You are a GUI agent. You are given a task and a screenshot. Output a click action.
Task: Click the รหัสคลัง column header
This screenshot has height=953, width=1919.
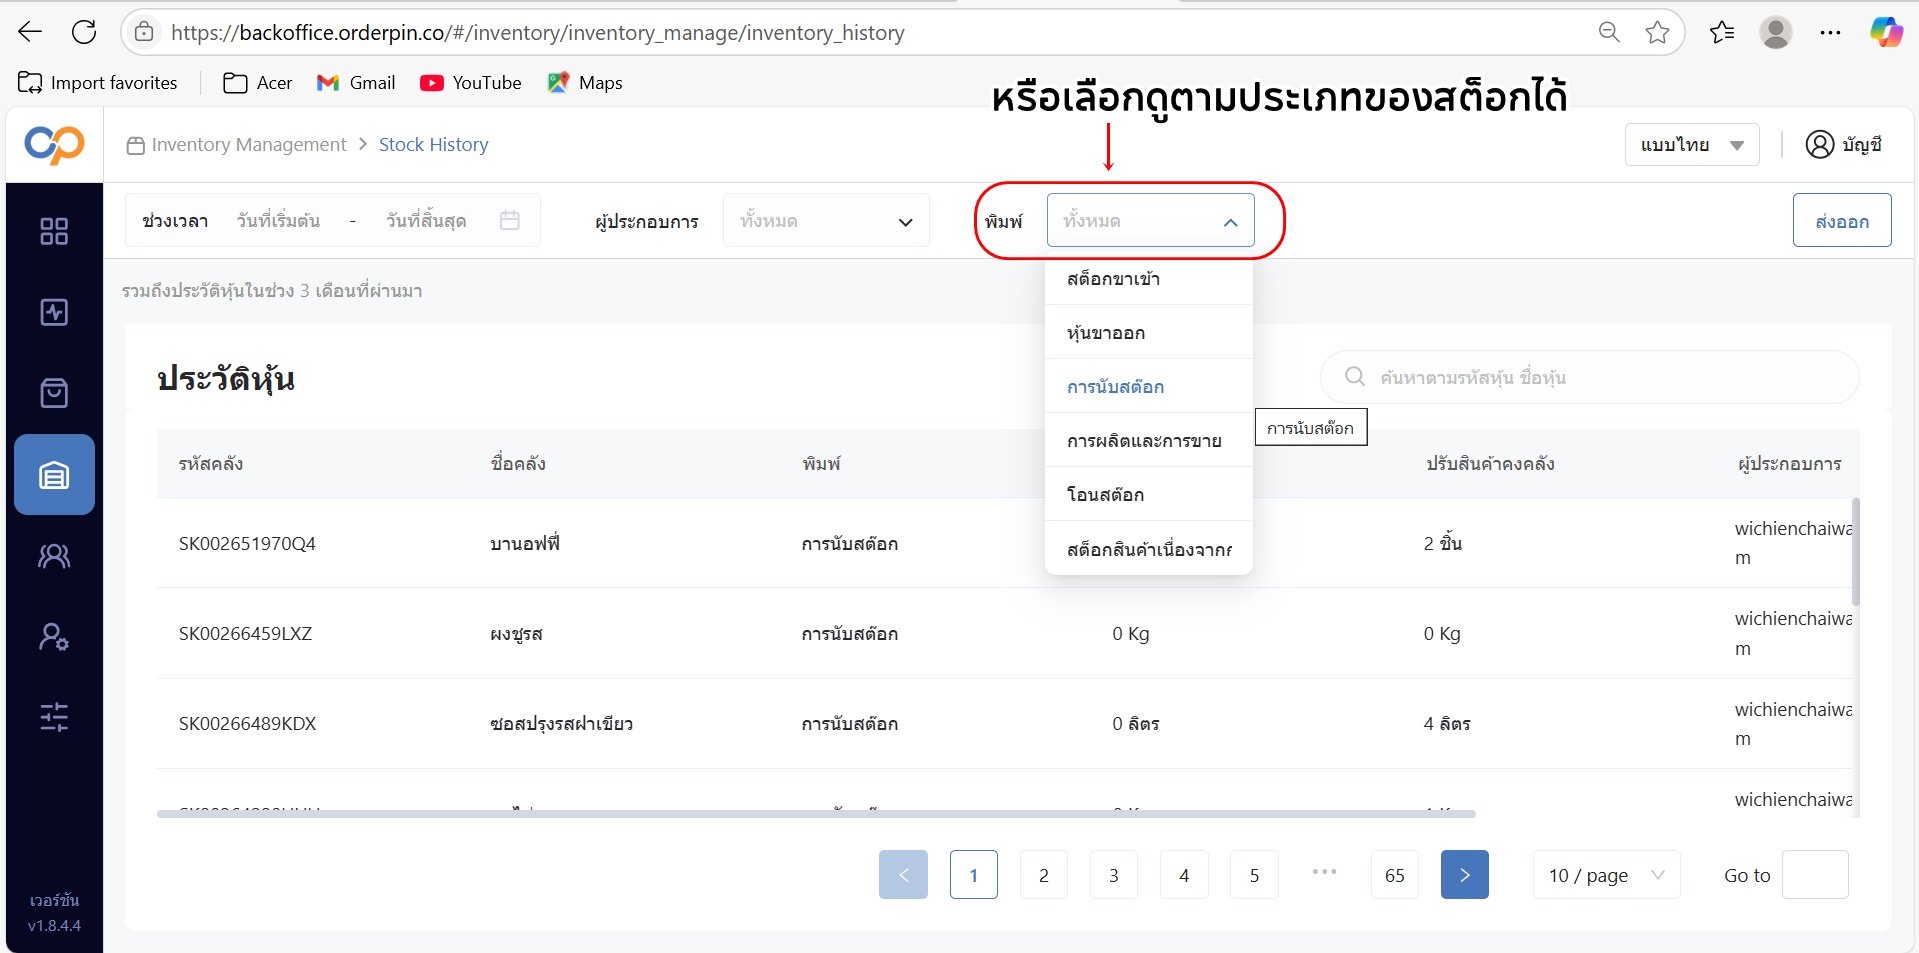click(x=210, y=463)
